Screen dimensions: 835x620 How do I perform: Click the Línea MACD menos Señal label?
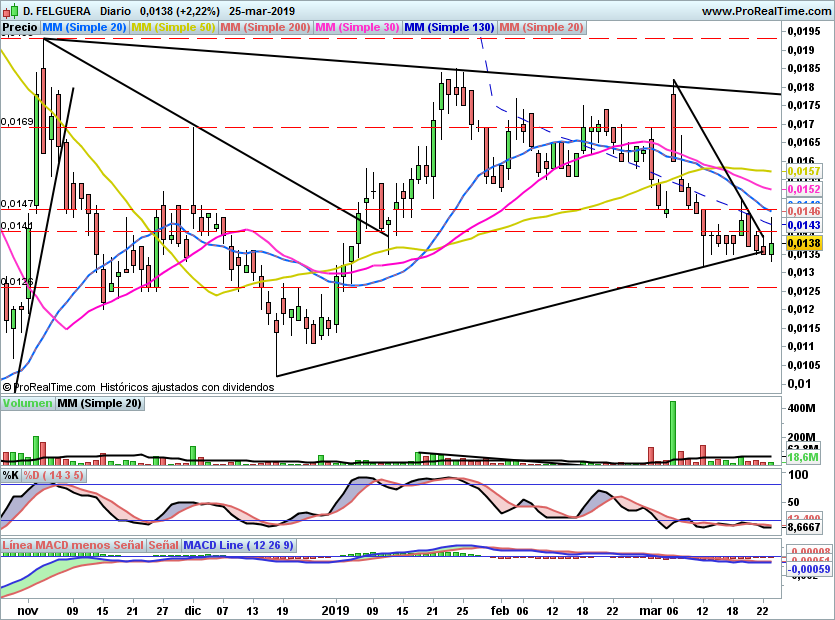tap(73, 545)
